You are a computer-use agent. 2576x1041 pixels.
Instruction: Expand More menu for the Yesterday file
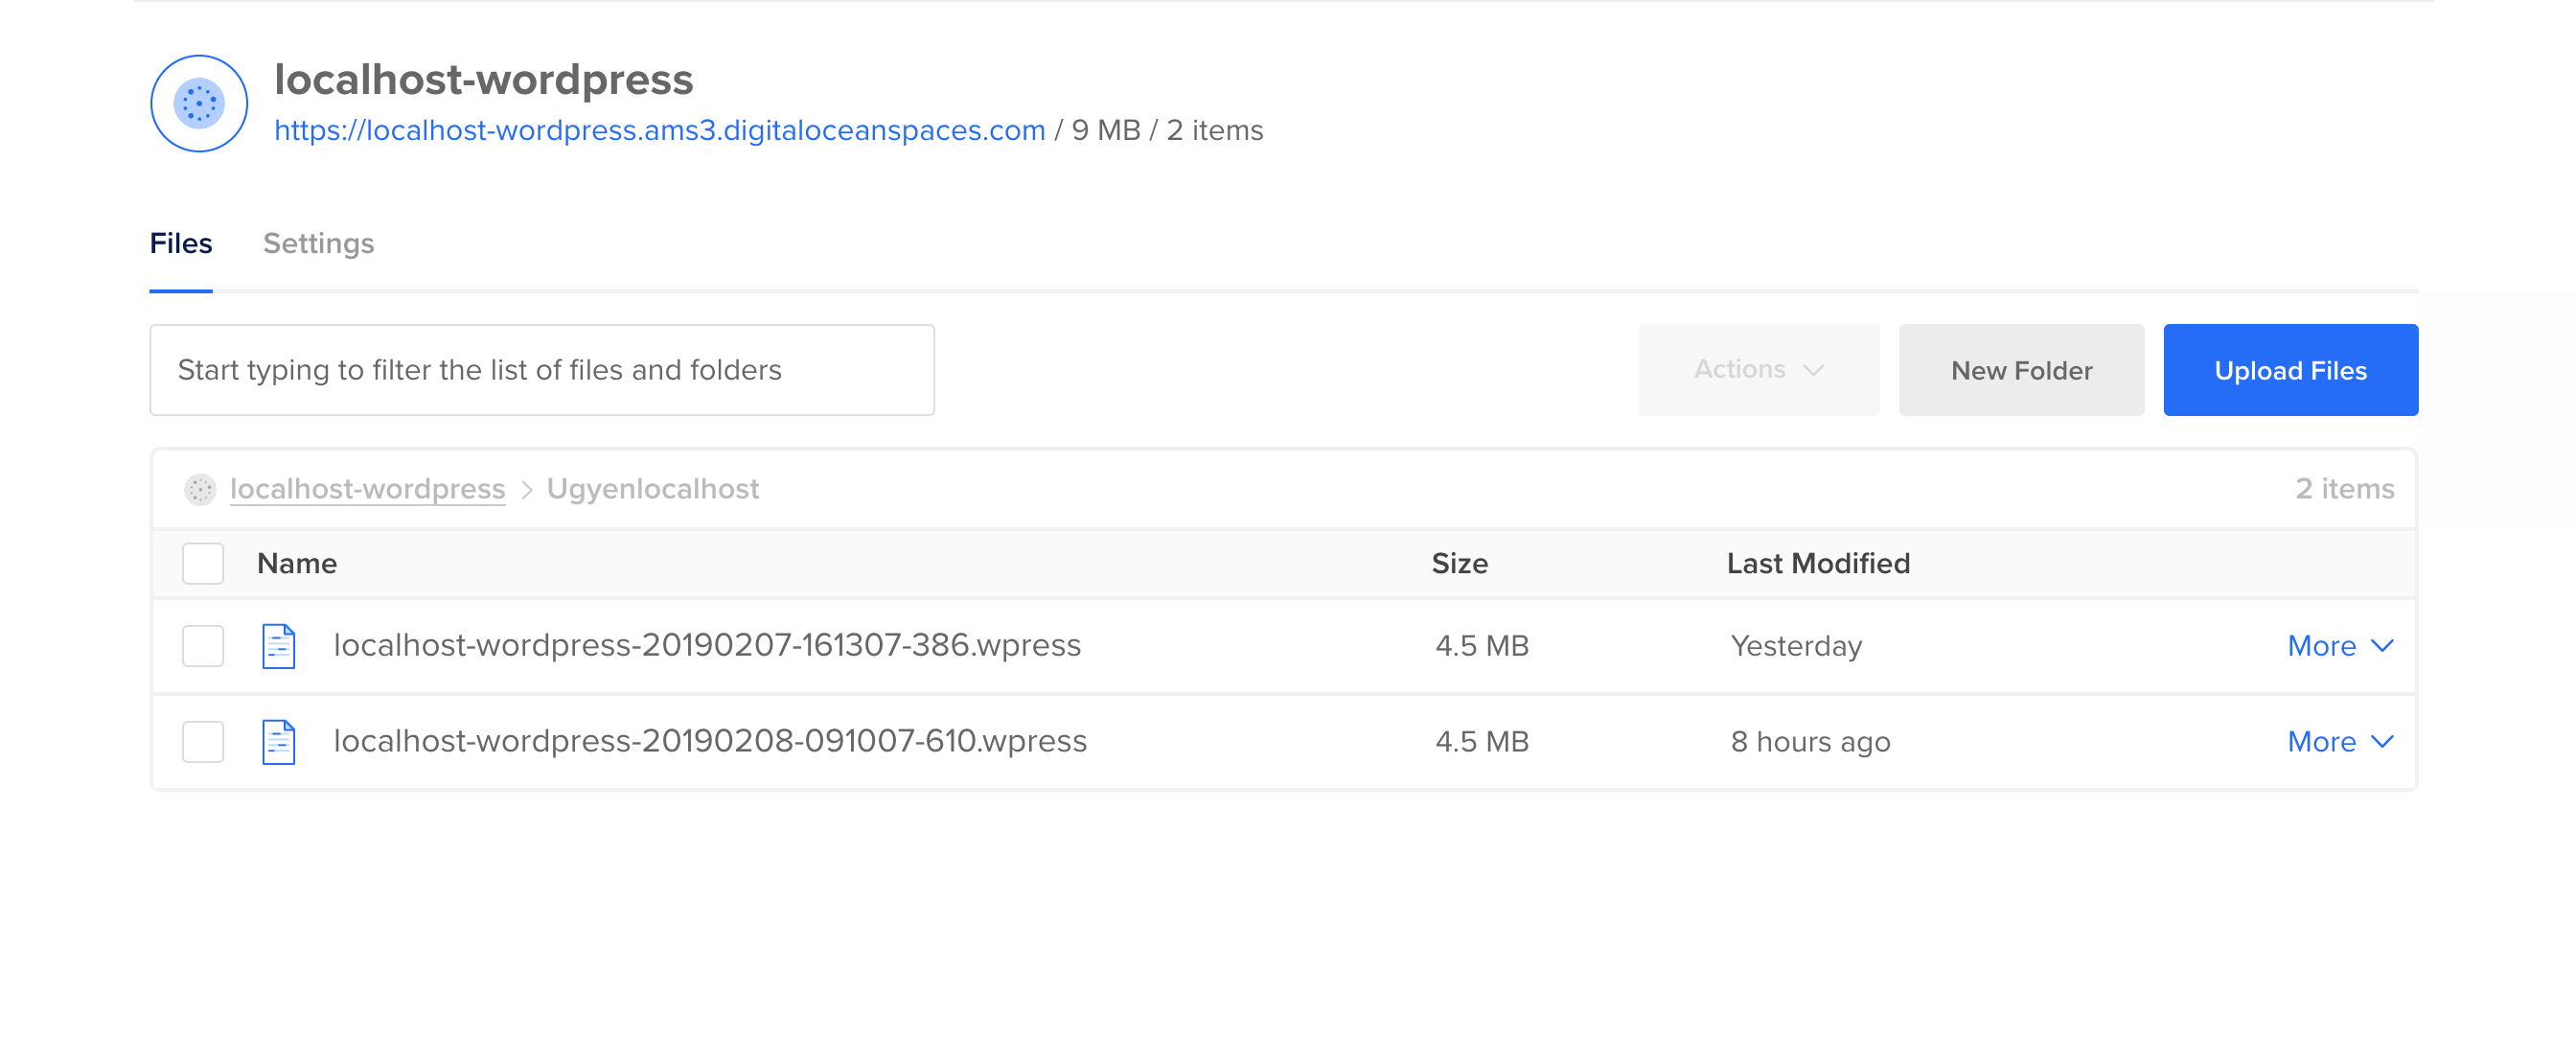(2322, 646)
